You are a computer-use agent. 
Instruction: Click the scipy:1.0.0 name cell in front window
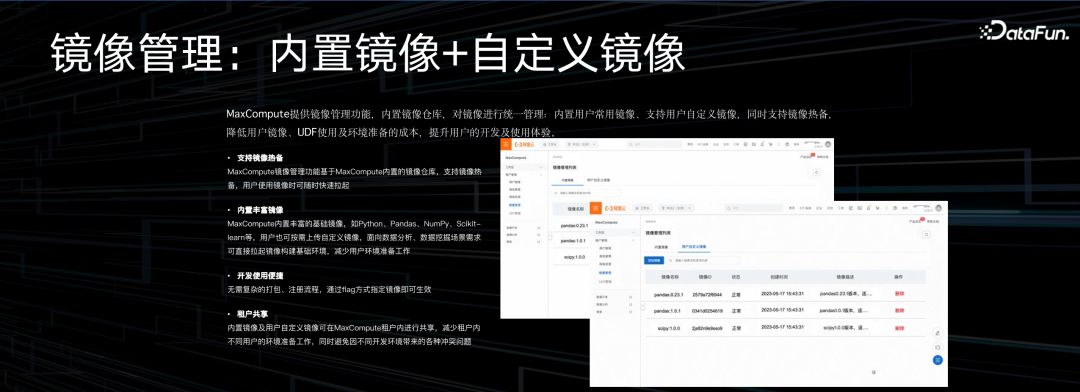pyautogui.click(x=669, y=329)
